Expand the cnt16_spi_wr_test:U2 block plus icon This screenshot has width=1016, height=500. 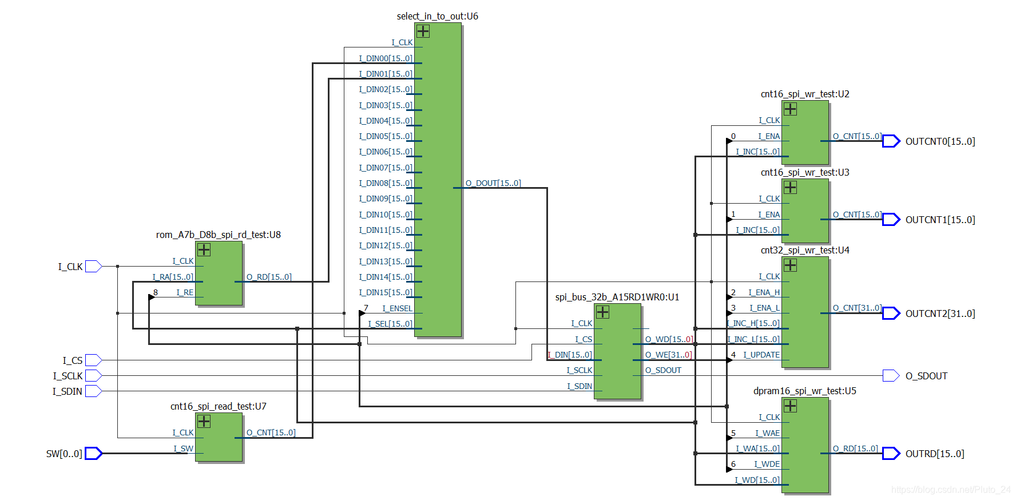790,109
